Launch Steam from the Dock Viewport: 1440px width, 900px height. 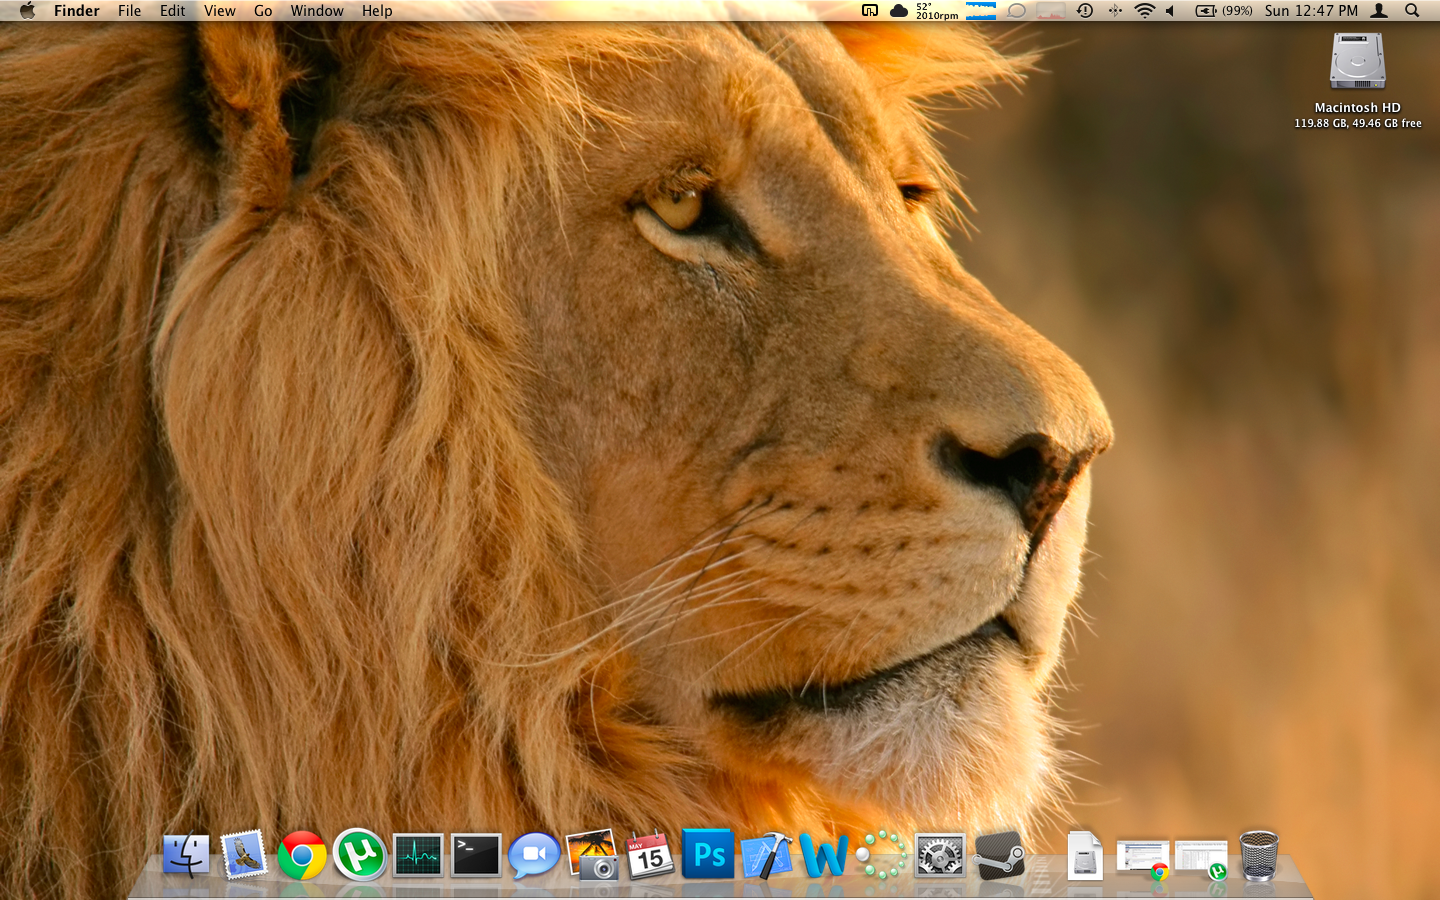tap(1000, 856)
